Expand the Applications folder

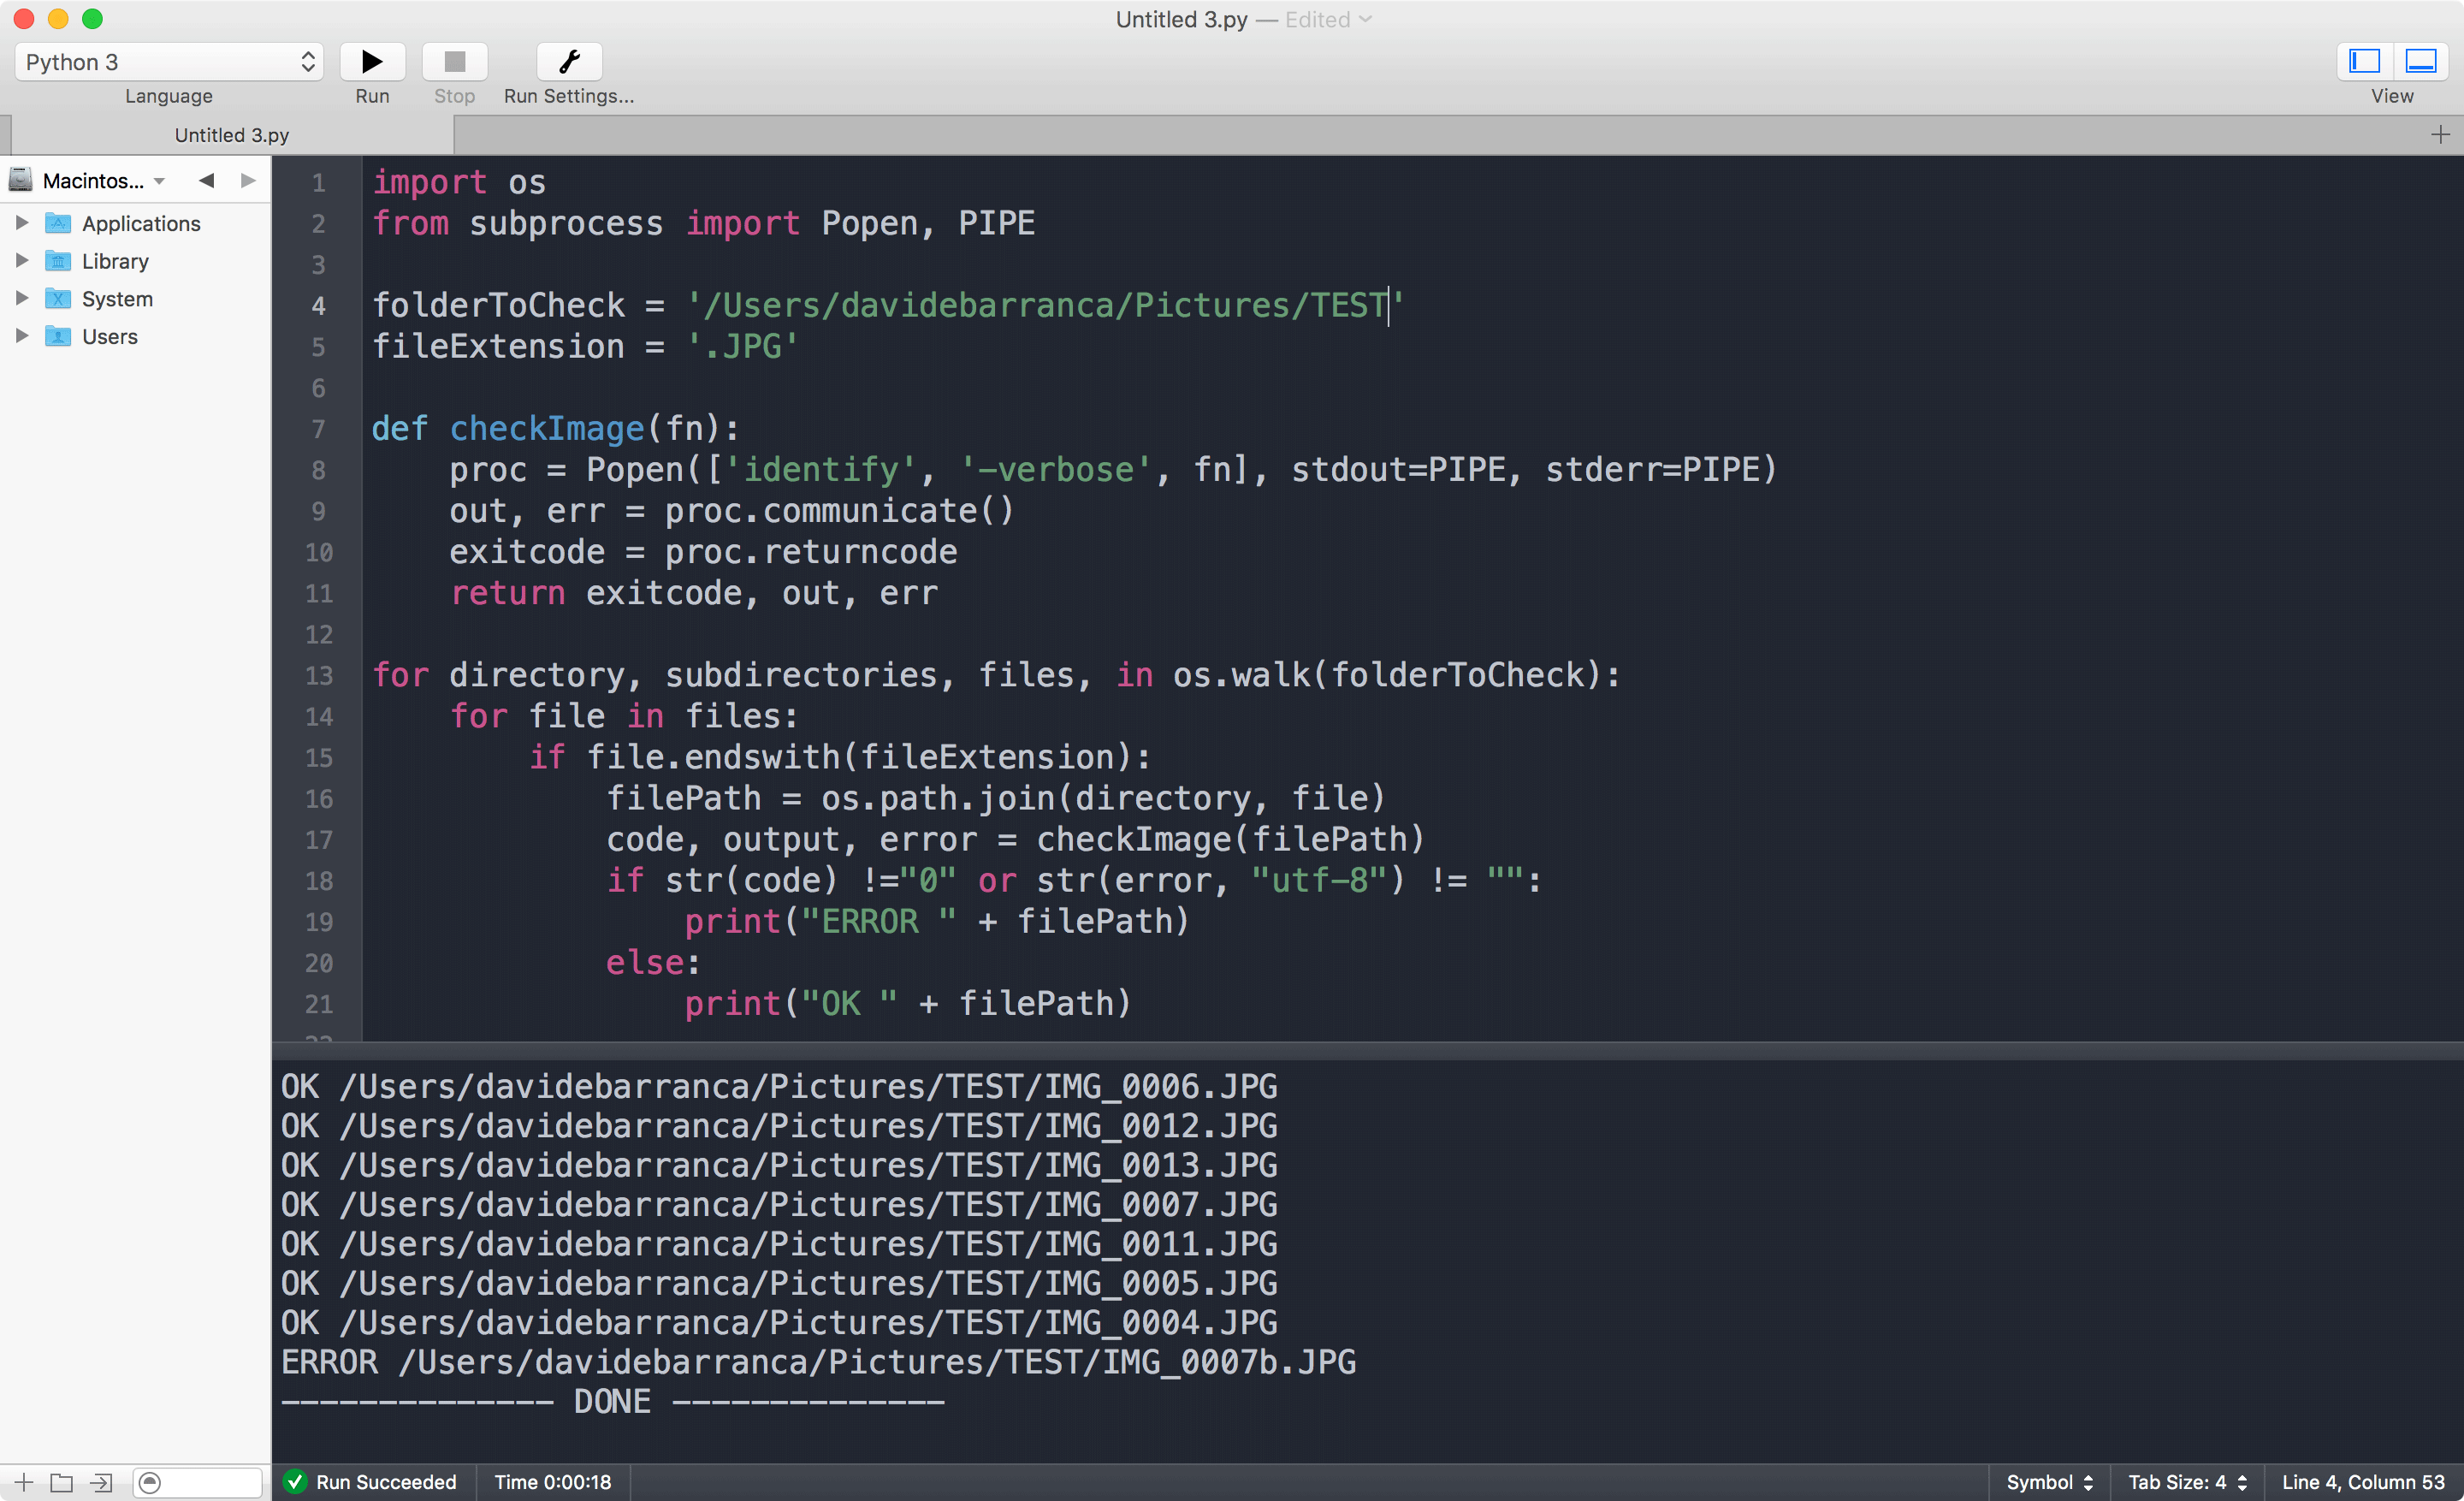(22, 222)
